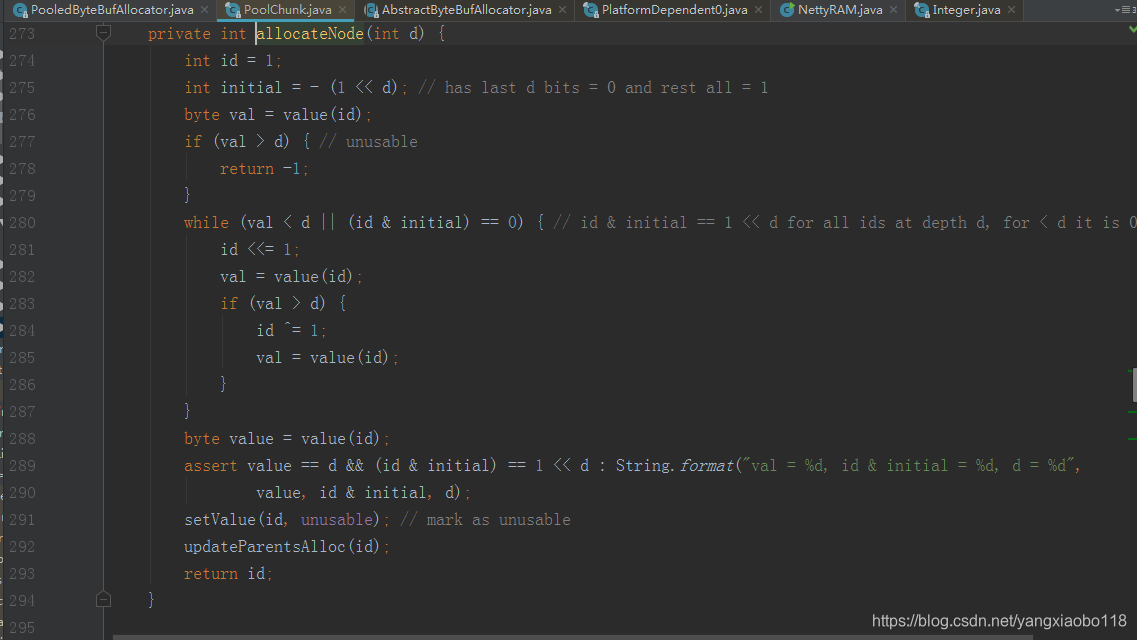Click "byte value = value(id);" on line 288
The height and width of the screenshot is (640, 1137).
click(287, 439)
